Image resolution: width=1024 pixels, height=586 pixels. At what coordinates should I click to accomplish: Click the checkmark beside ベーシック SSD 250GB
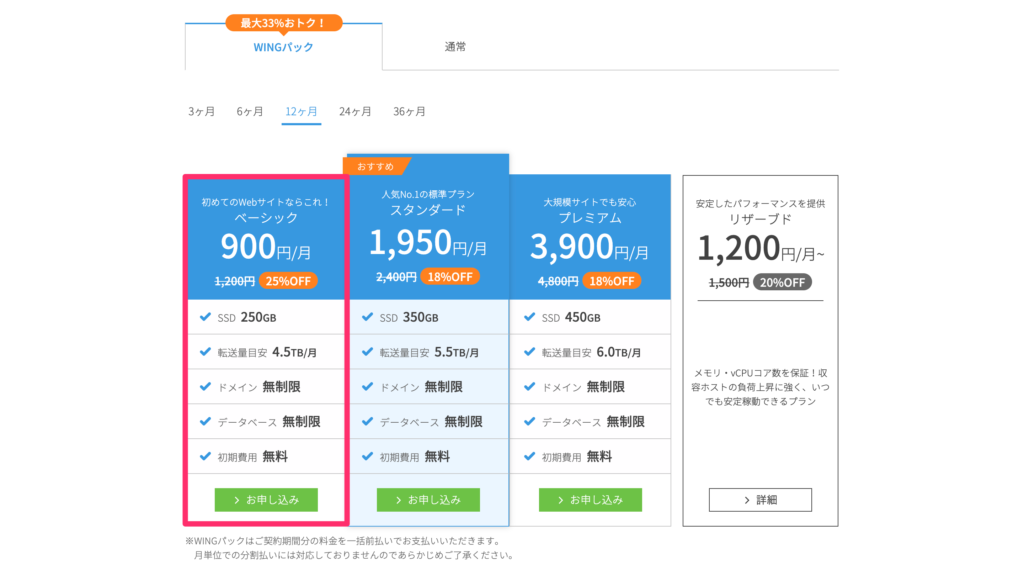point(205,317)
